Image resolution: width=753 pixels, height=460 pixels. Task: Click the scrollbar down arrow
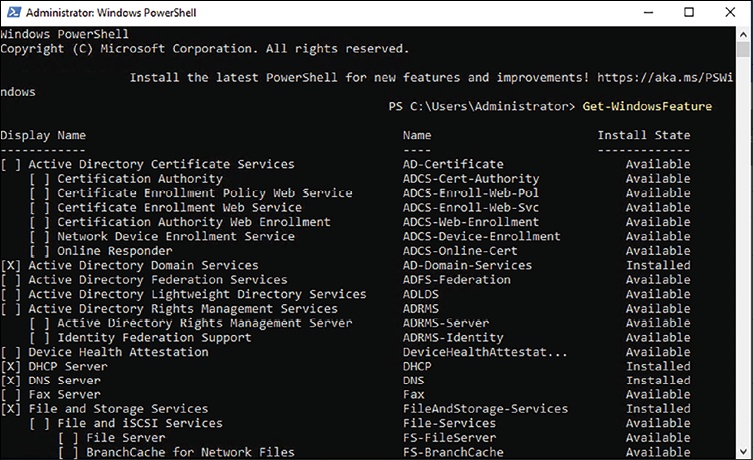pos(743,451)
